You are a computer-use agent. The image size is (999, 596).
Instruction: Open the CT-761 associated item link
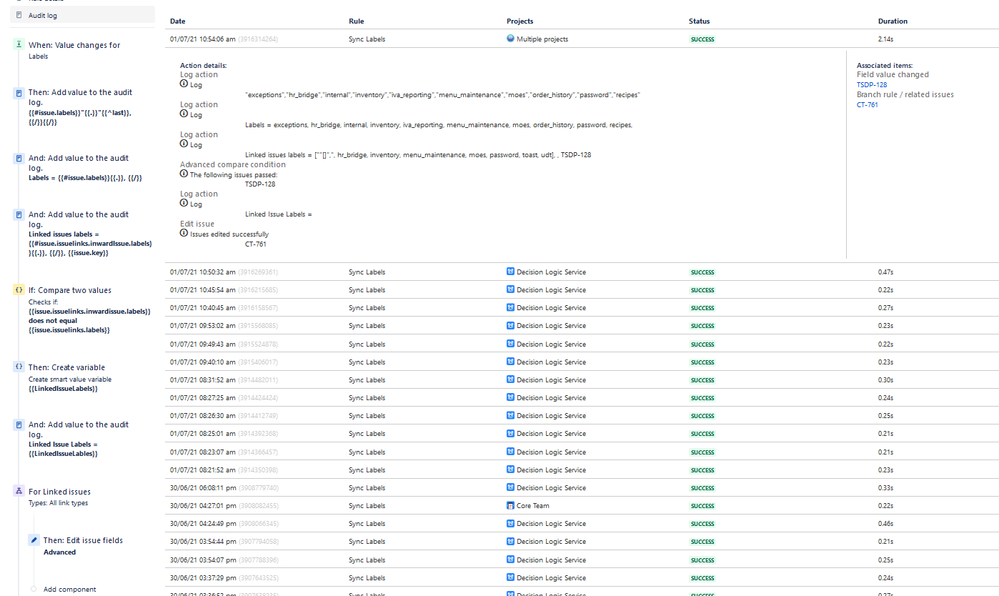(867, 105)
